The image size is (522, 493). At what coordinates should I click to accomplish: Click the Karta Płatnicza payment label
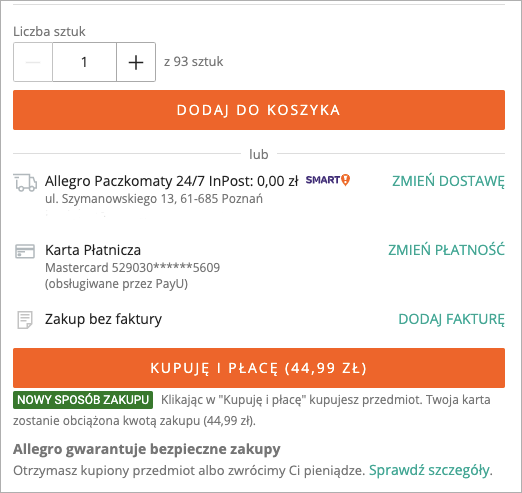tap(93, 250)
